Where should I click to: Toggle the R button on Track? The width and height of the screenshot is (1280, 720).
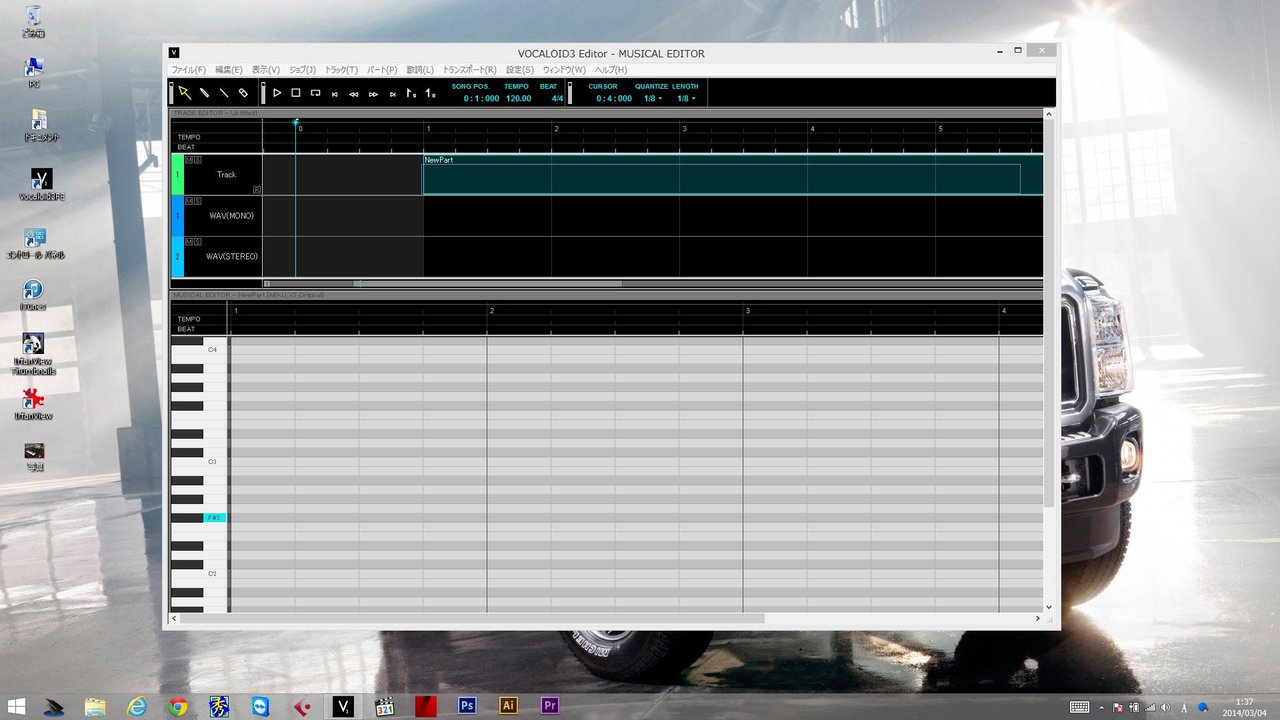[257, 189]
